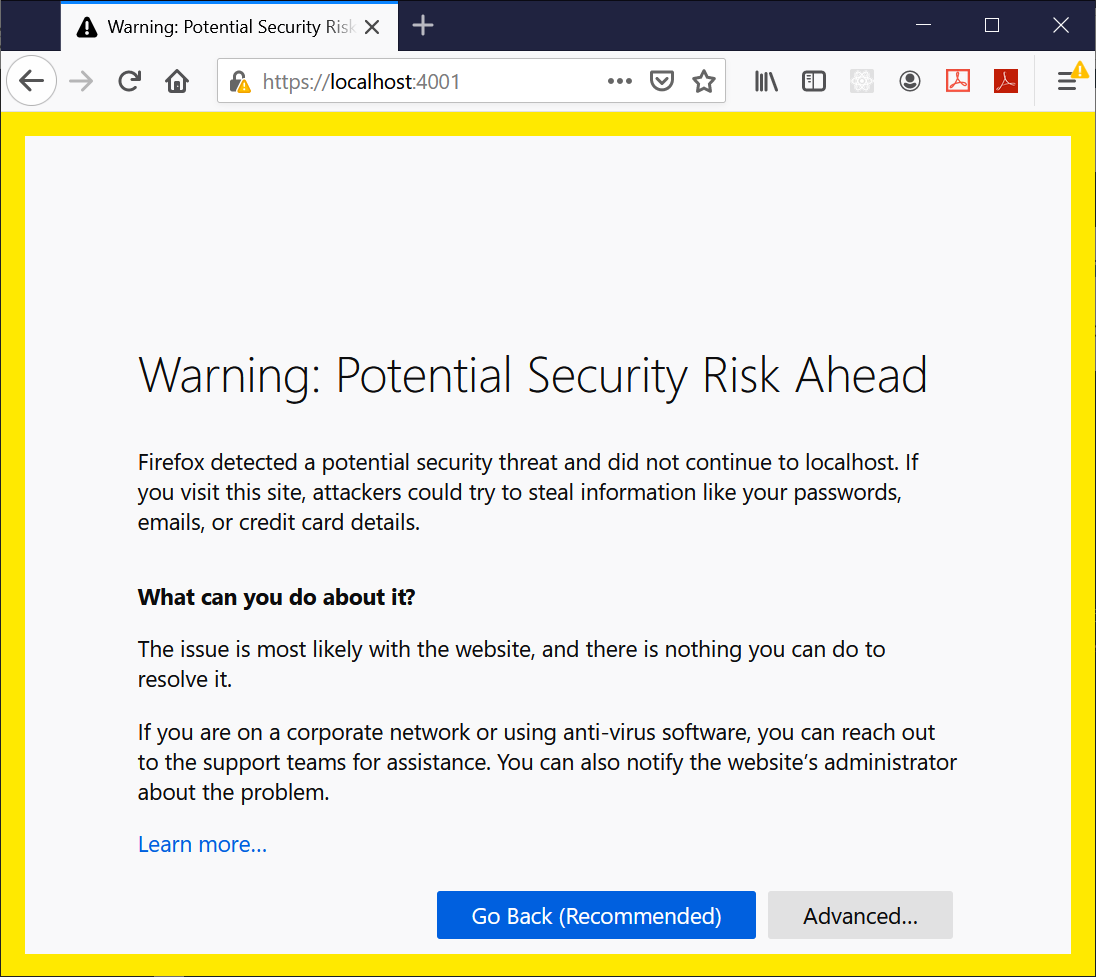Open page actions three-dot menu
Screen dimensions: 1096x977
pyautogui.click(x=619, y=81)
